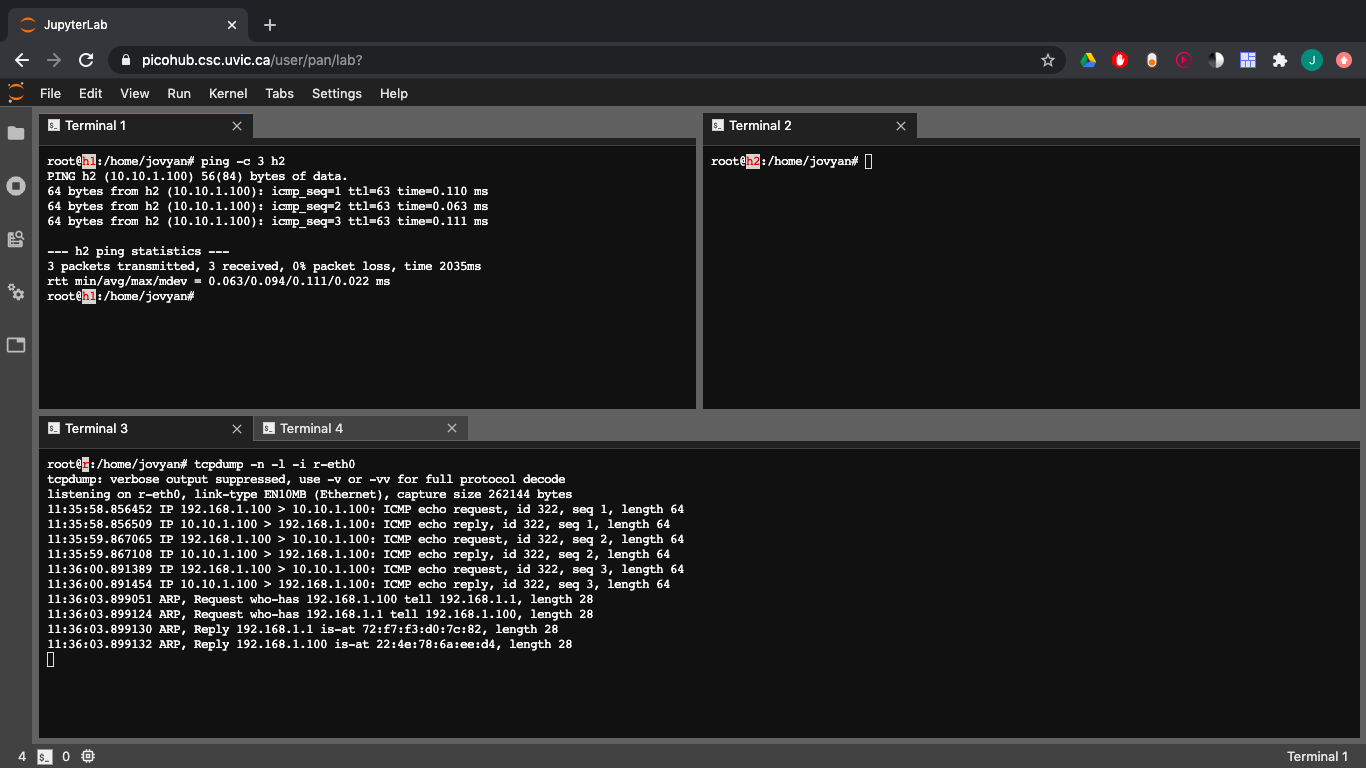1366x768 pixels.
Task: Click the browser address bar
Action: click(x=580, y=60)
